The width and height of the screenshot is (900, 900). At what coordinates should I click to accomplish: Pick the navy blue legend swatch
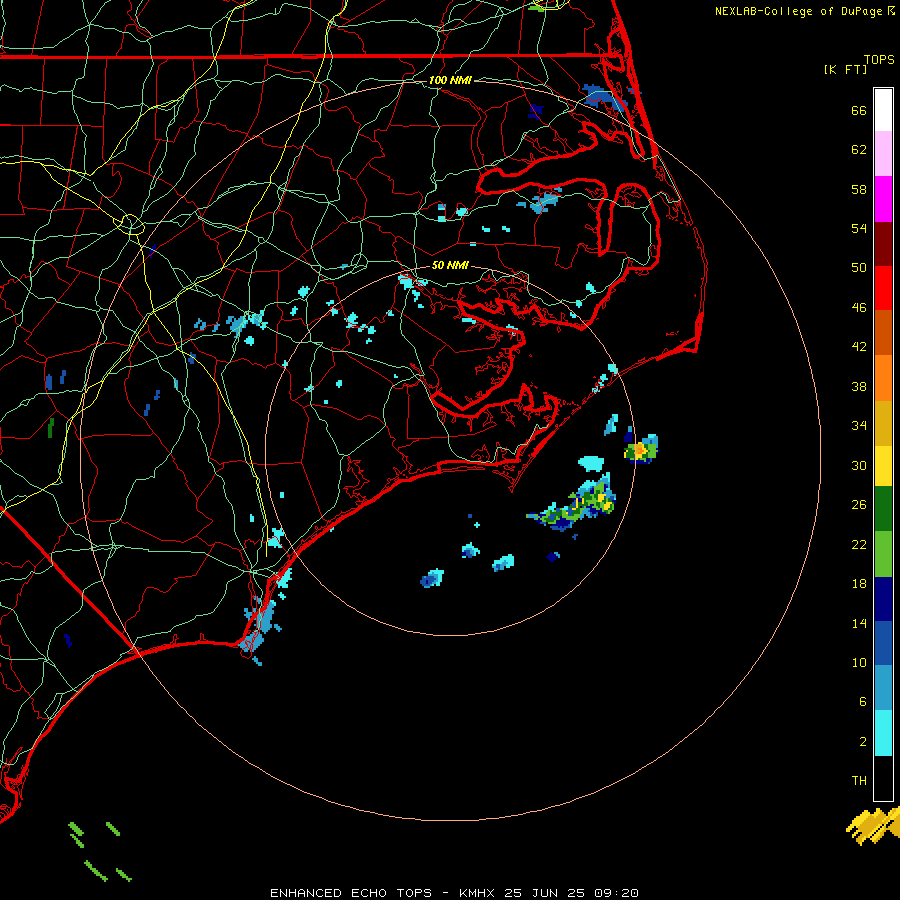tap(883, 599)
